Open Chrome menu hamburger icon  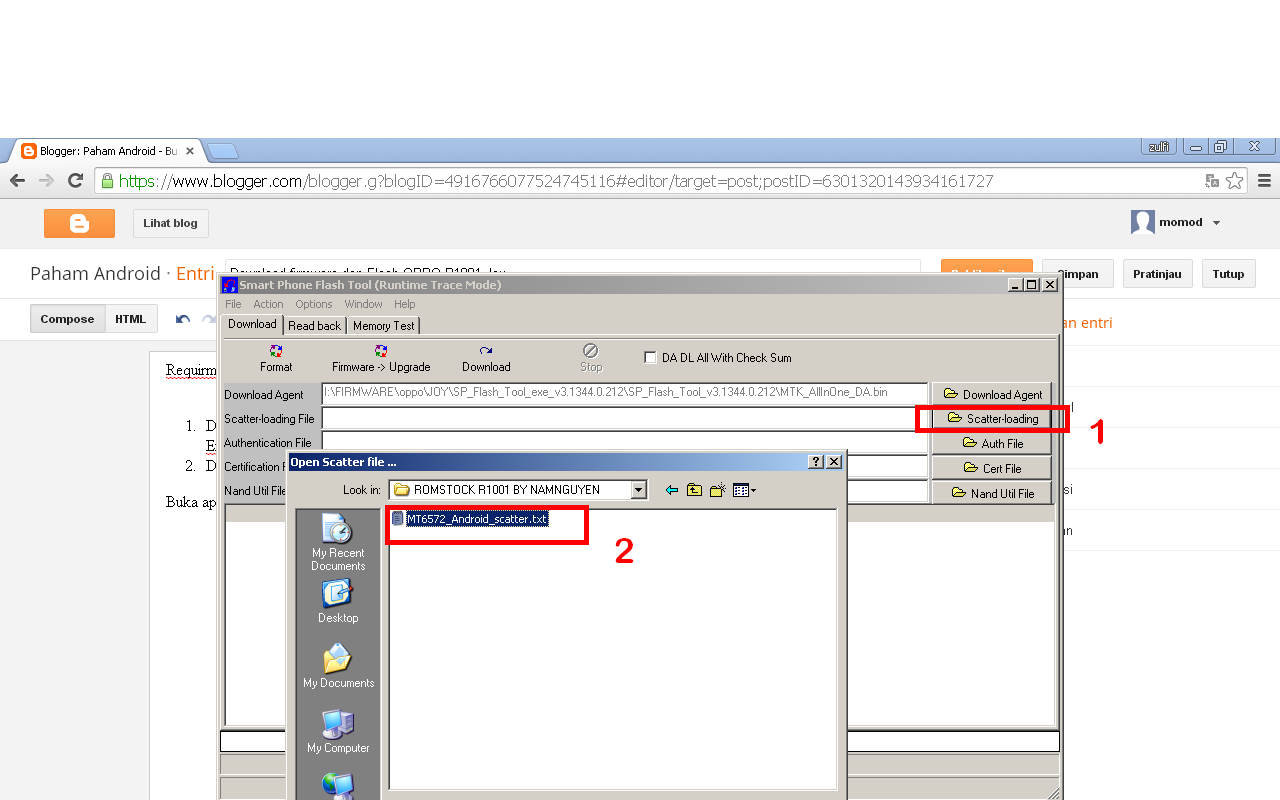1264,181
